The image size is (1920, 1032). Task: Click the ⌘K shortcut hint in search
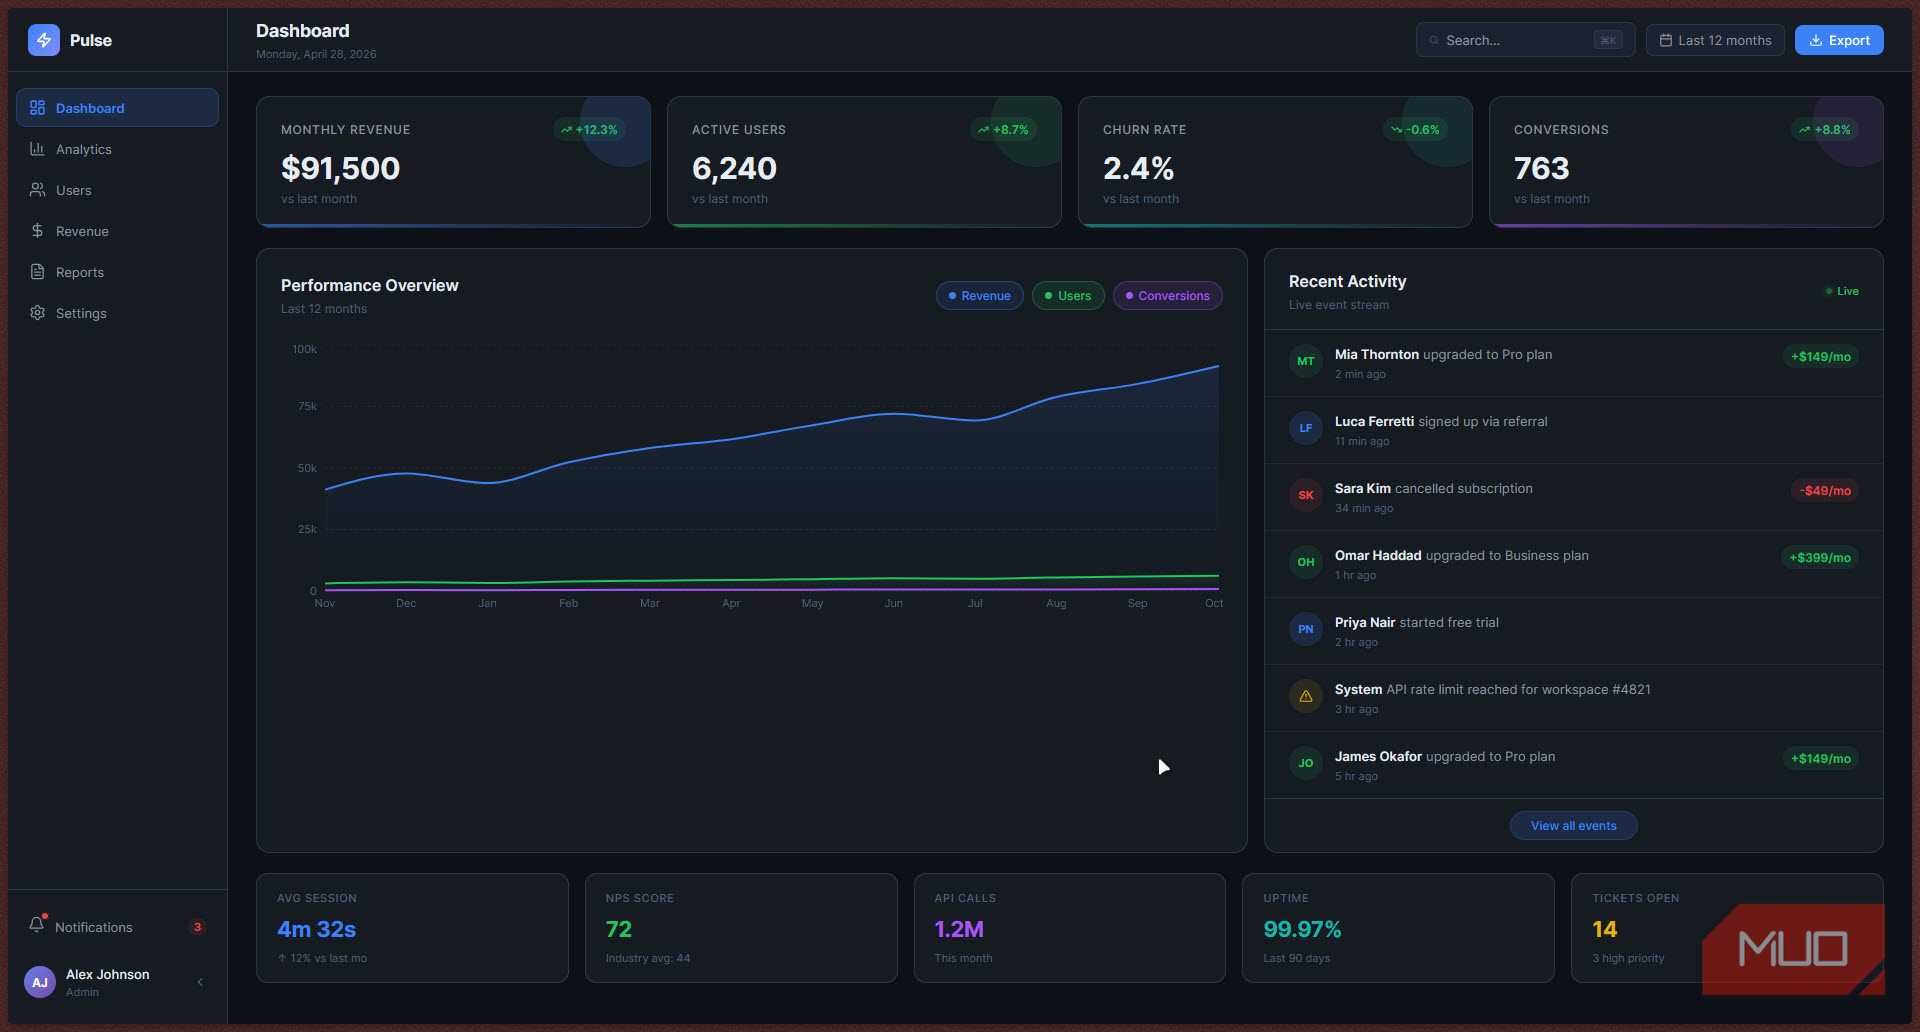[x=1608, y=41]
